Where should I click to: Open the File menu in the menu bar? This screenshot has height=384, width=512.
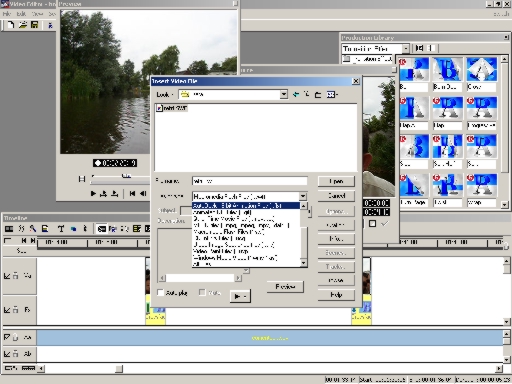(x=7, y=14)
